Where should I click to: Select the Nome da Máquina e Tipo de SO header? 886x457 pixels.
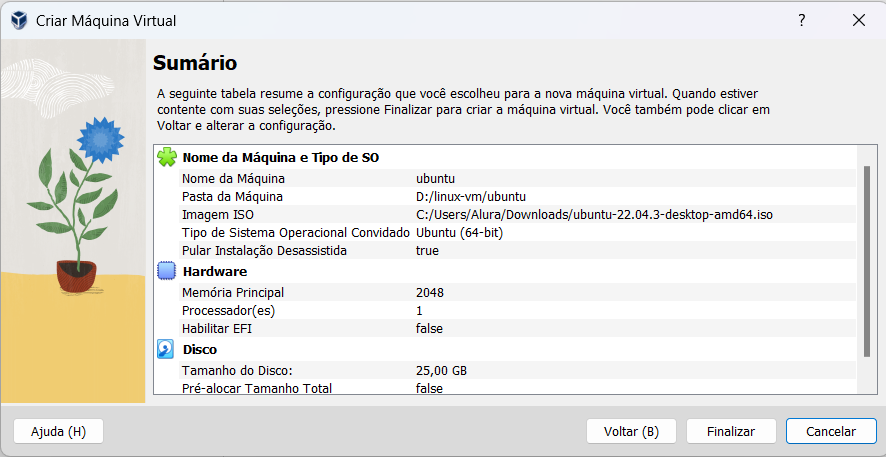click(280, 158)
